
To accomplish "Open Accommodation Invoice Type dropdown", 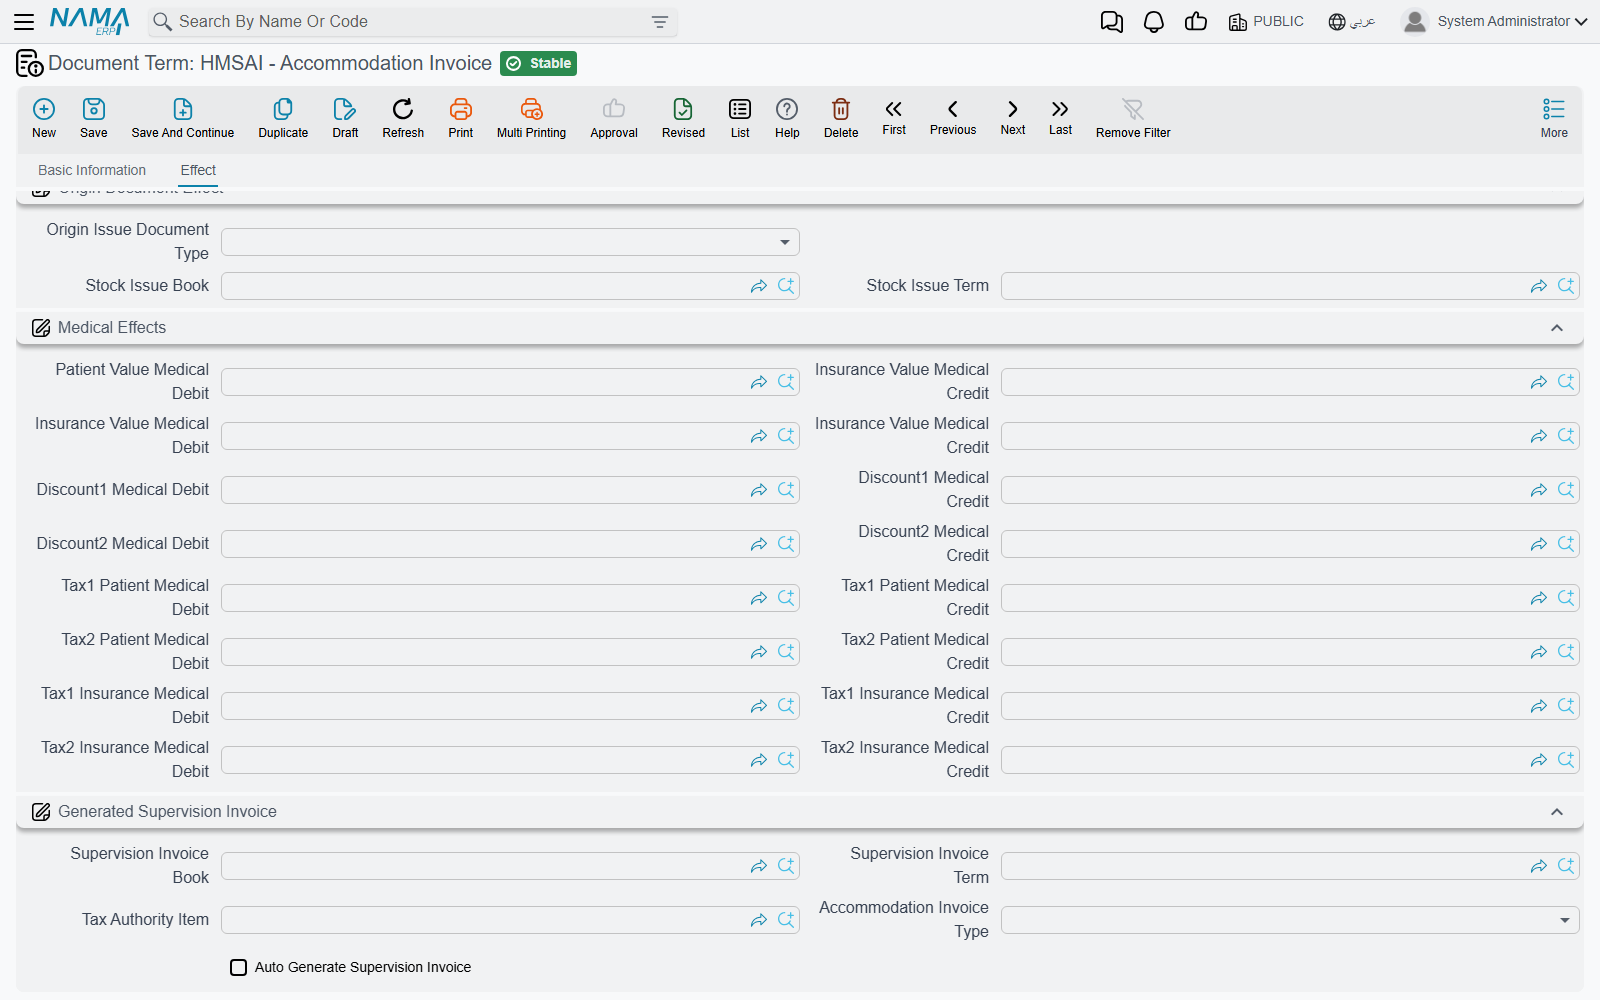I will [x=1290, y=920].
